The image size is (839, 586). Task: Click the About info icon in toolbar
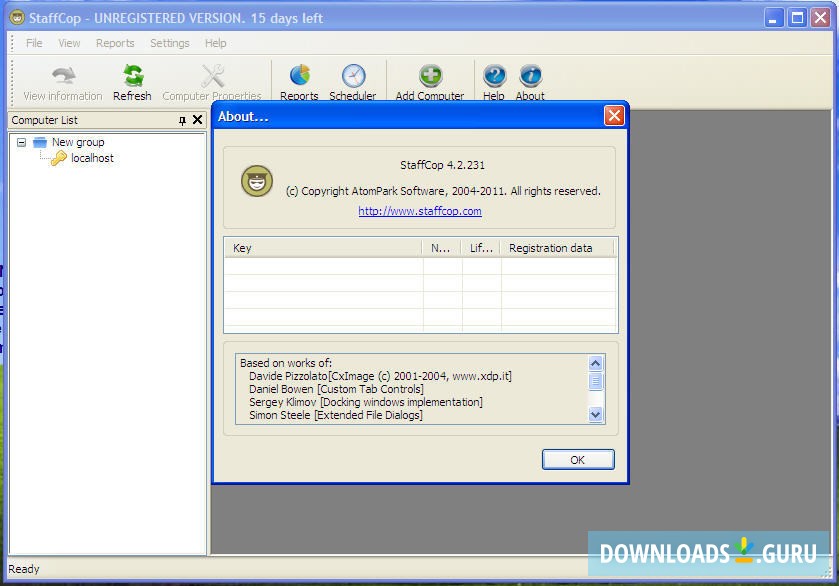tap(530, 75)
